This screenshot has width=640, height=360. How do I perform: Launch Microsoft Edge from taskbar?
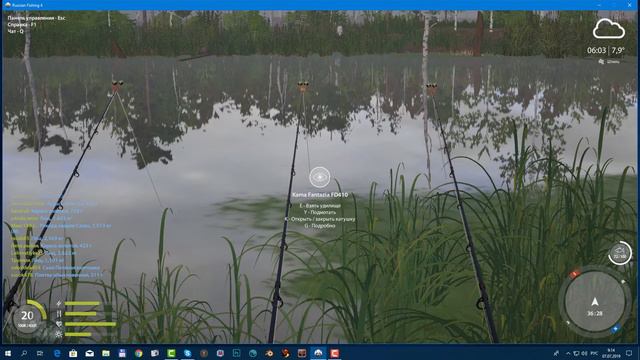[x=57, y=353]
